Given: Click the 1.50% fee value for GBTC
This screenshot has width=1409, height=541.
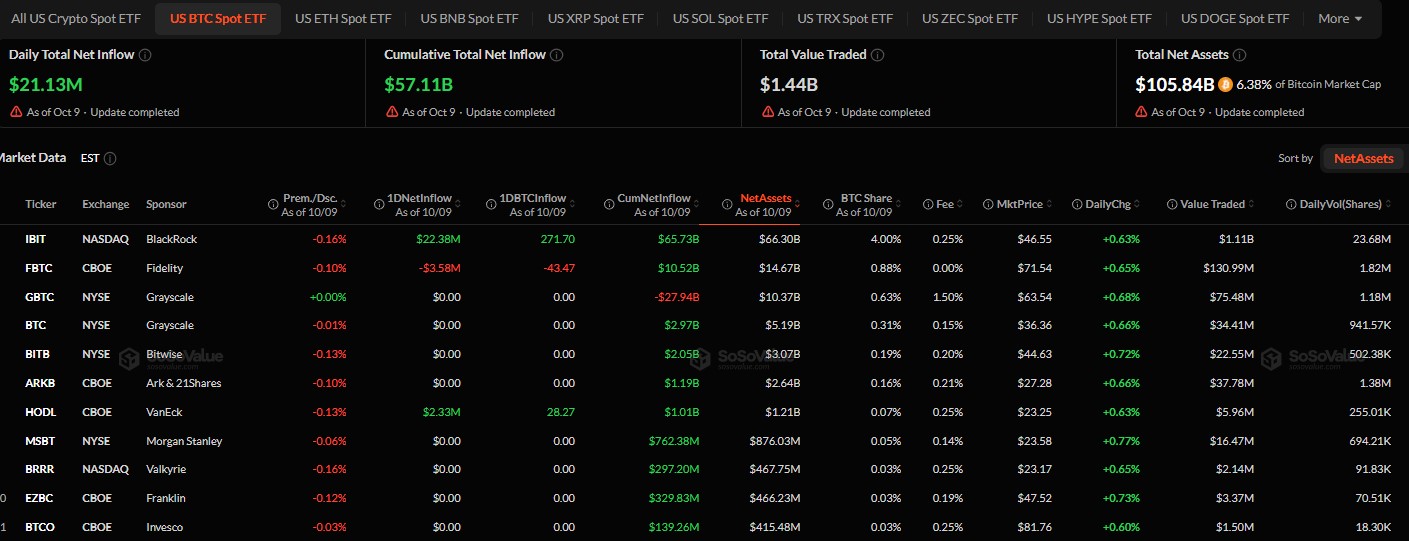Looking at the screenshot, I should click(x=946, y=297).
